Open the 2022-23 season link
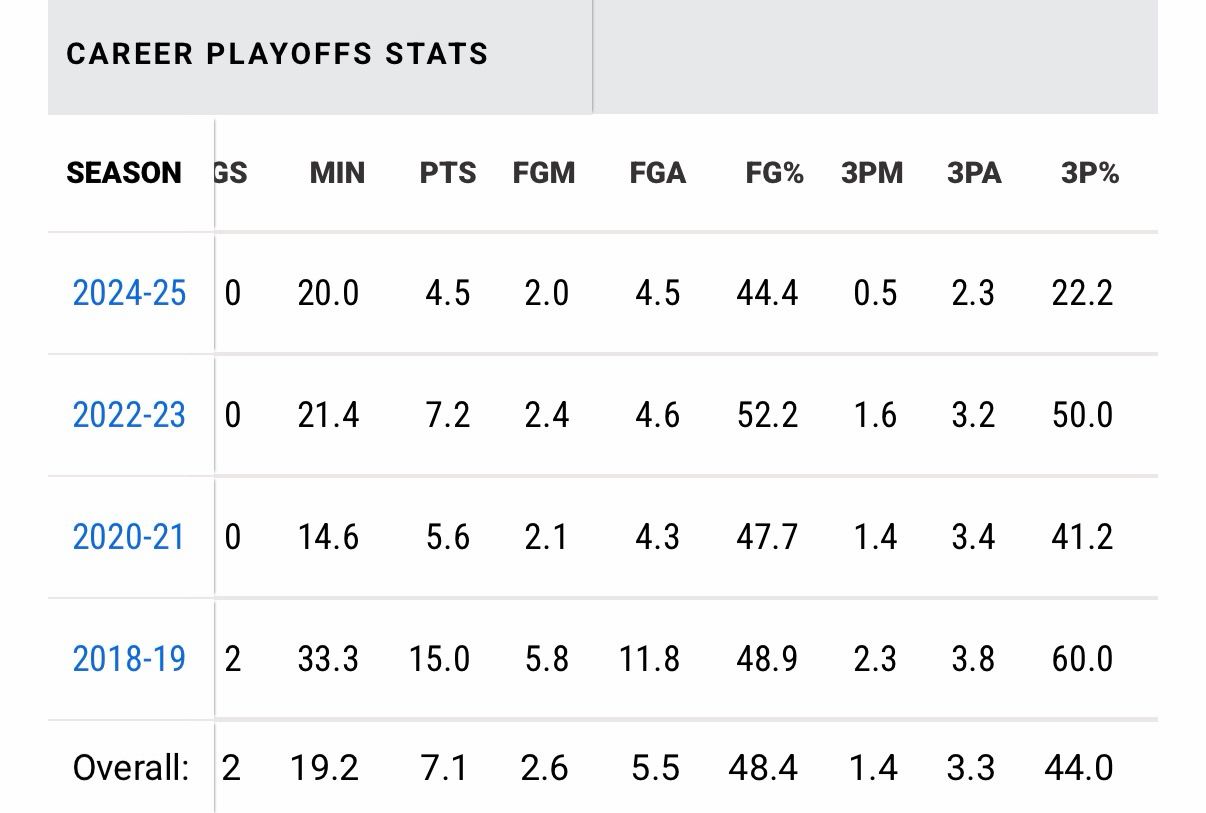Image resolution: width=1206 pixels, height=813 pixels. 129,415
